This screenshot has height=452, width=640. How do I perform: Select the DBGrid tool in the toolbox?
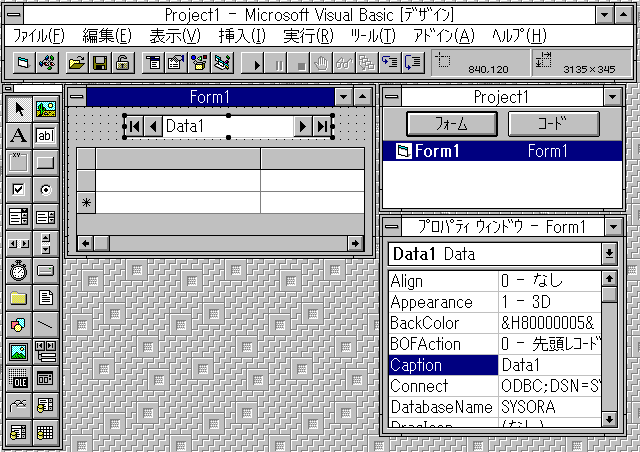pos(46,432)
